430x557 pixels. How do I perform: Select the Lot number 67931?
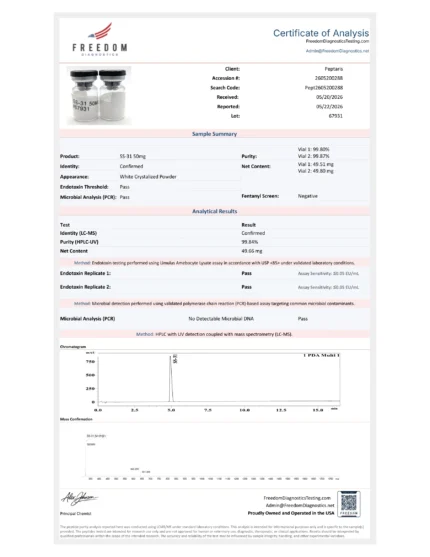[335, 116]
